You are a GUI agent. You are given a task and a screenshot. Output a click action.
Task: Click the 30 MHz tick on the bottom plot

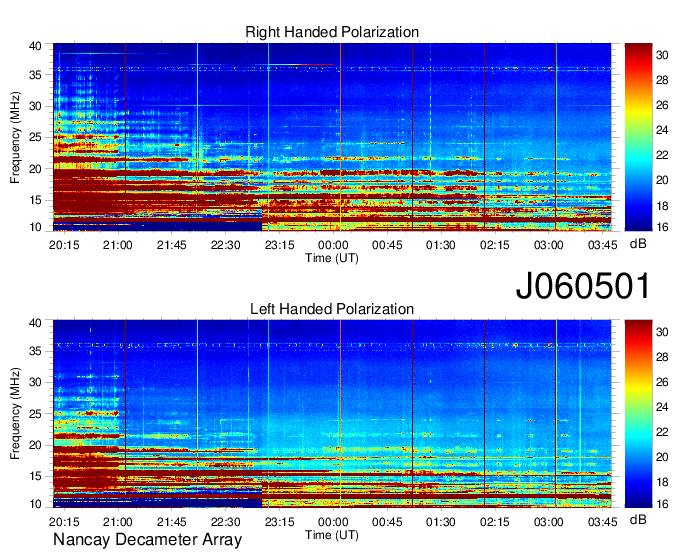click(x=35, y=383)
